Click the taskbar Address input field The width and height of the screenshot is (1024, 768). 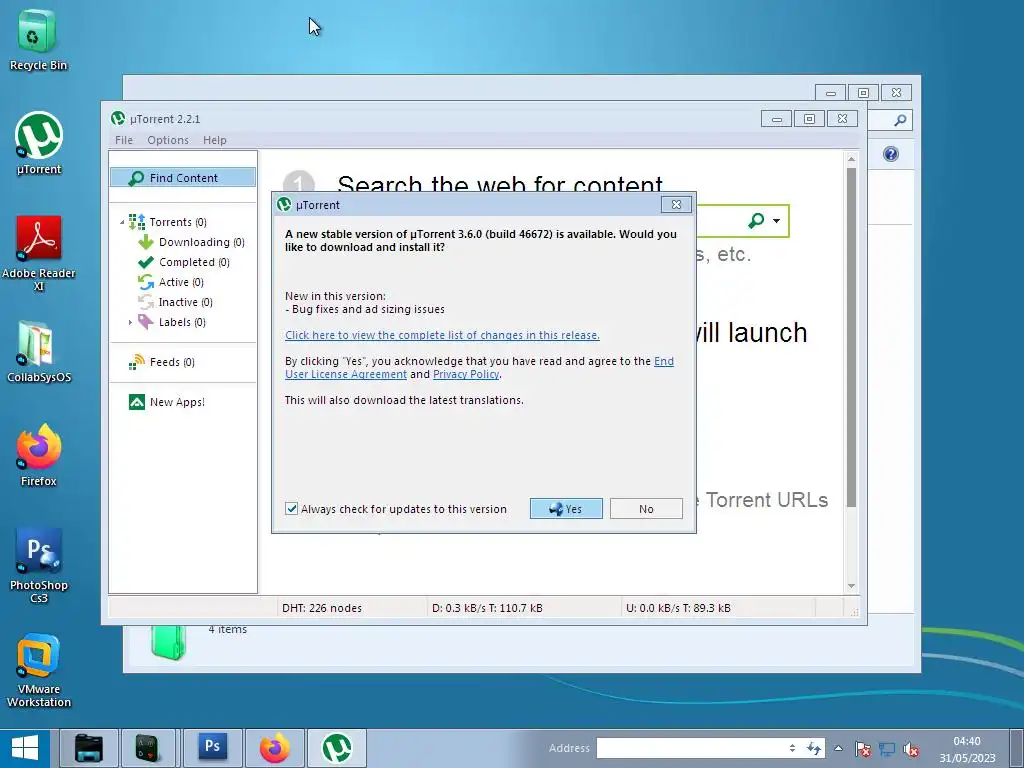coord(691,748)
